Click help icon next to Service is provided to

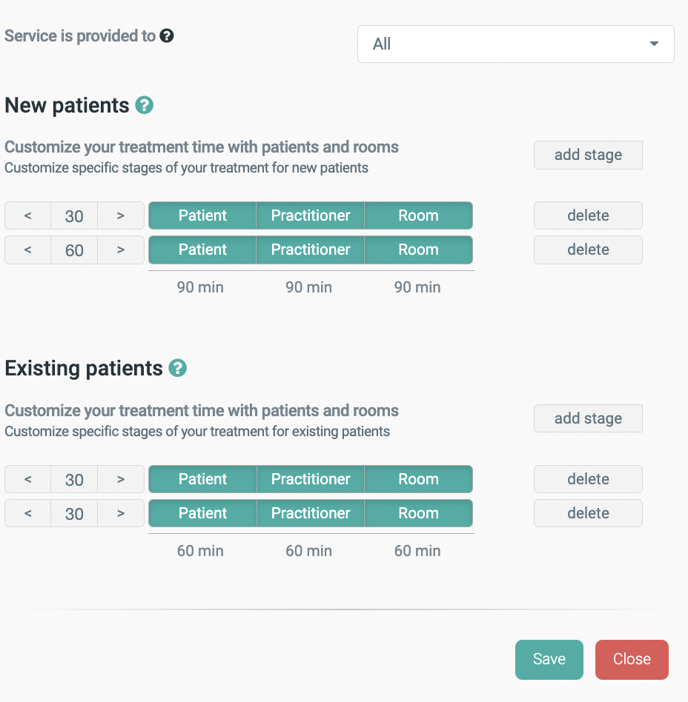tap(167, 36)
